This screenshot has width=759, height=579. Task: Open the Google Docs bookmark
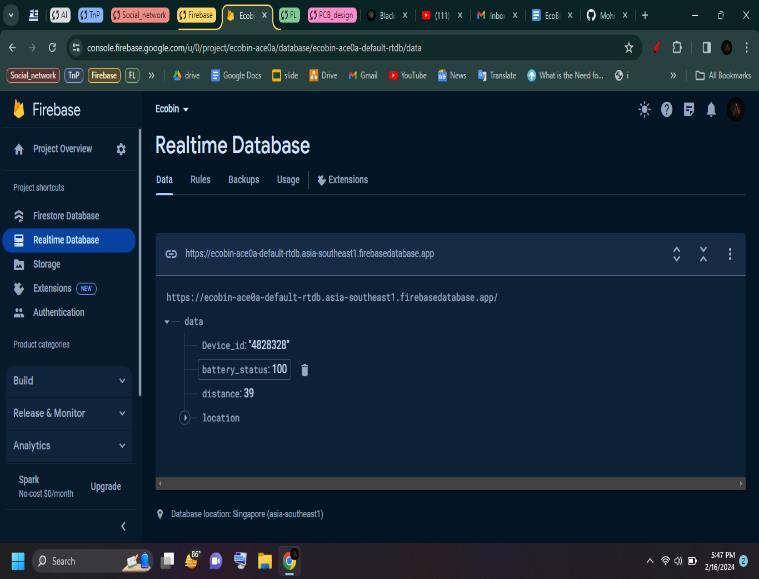coord(236,76)
